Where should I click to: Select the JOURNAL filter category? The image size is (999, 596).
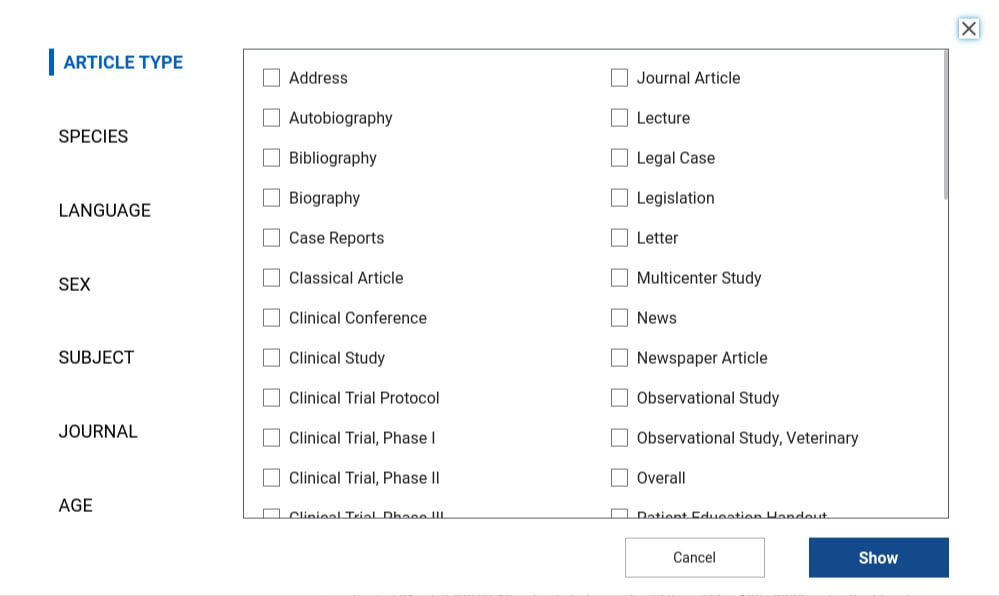(x=98, y=432)
